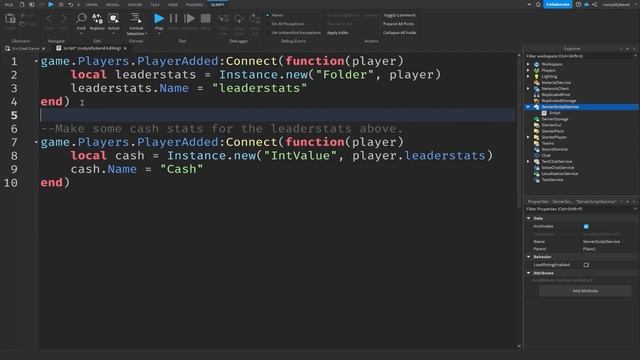Viewport: 640px width, 360px height.
Task: Click the Teams icon in Explorer
Action: [537, 143]
